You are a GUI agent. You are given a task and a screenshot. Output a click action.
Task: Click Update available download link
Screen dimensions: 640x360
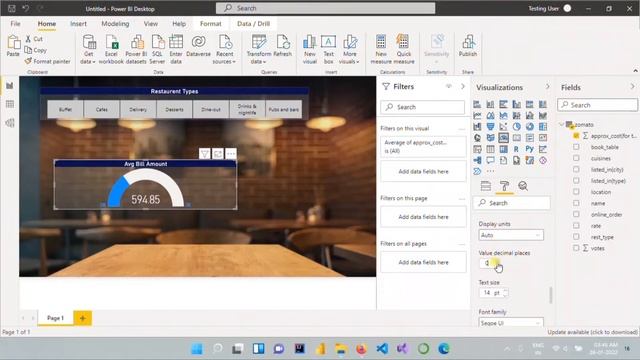(x=593, y=332)
